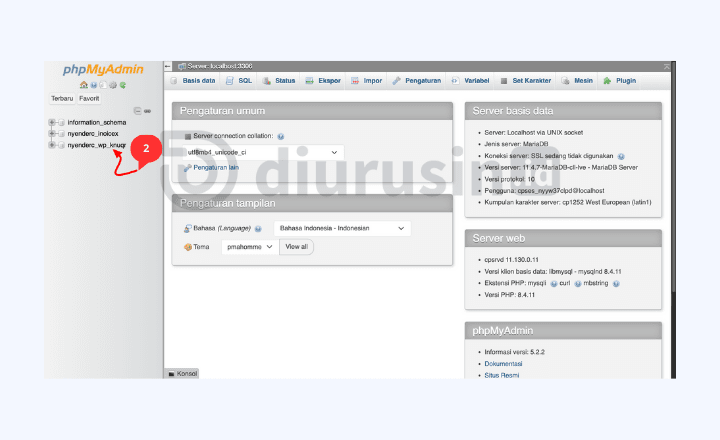Click the blue logout icon in sidebar
Viewport: 720px width, 440px height.
coord(94,85)
